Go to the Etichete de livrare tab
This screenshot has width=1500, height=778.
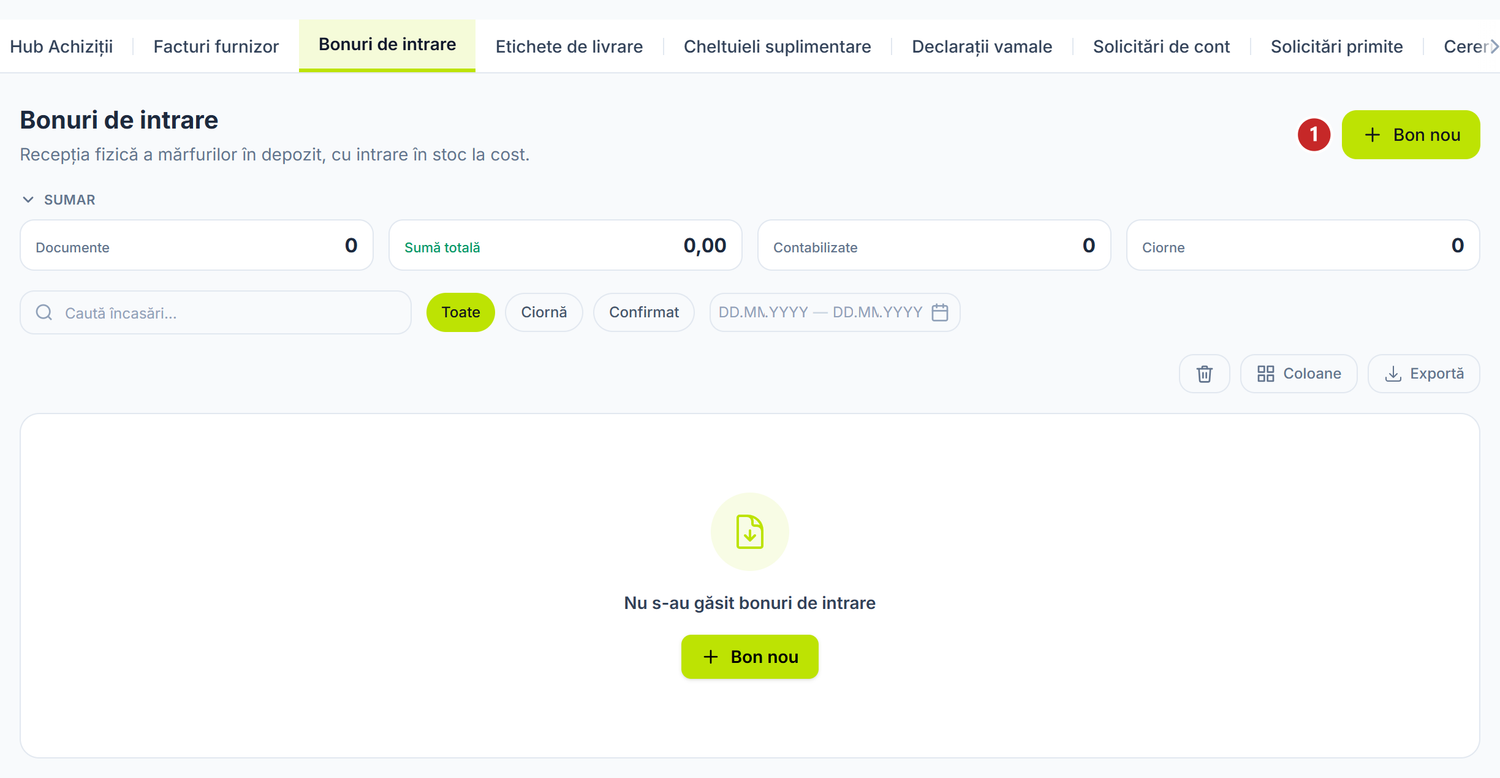(x=569, y=46)
